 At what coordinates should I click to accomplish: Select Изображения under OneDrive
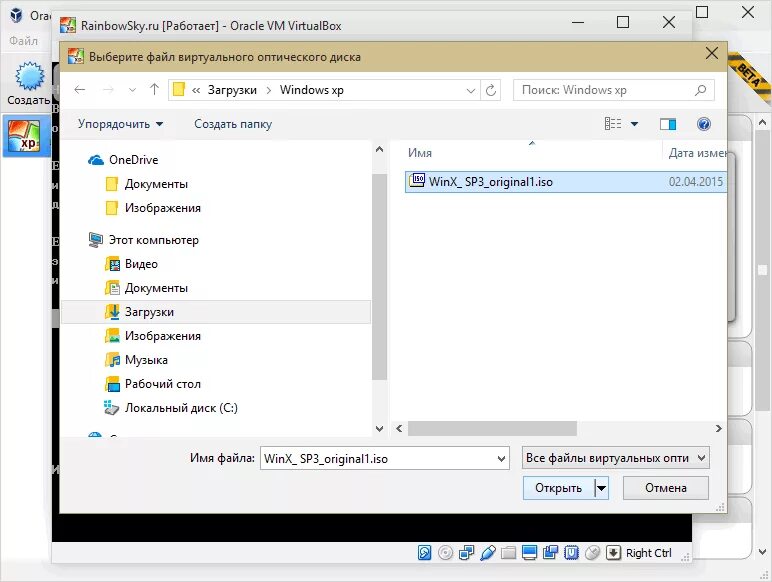pyautogui.click(x=162, y=208)
